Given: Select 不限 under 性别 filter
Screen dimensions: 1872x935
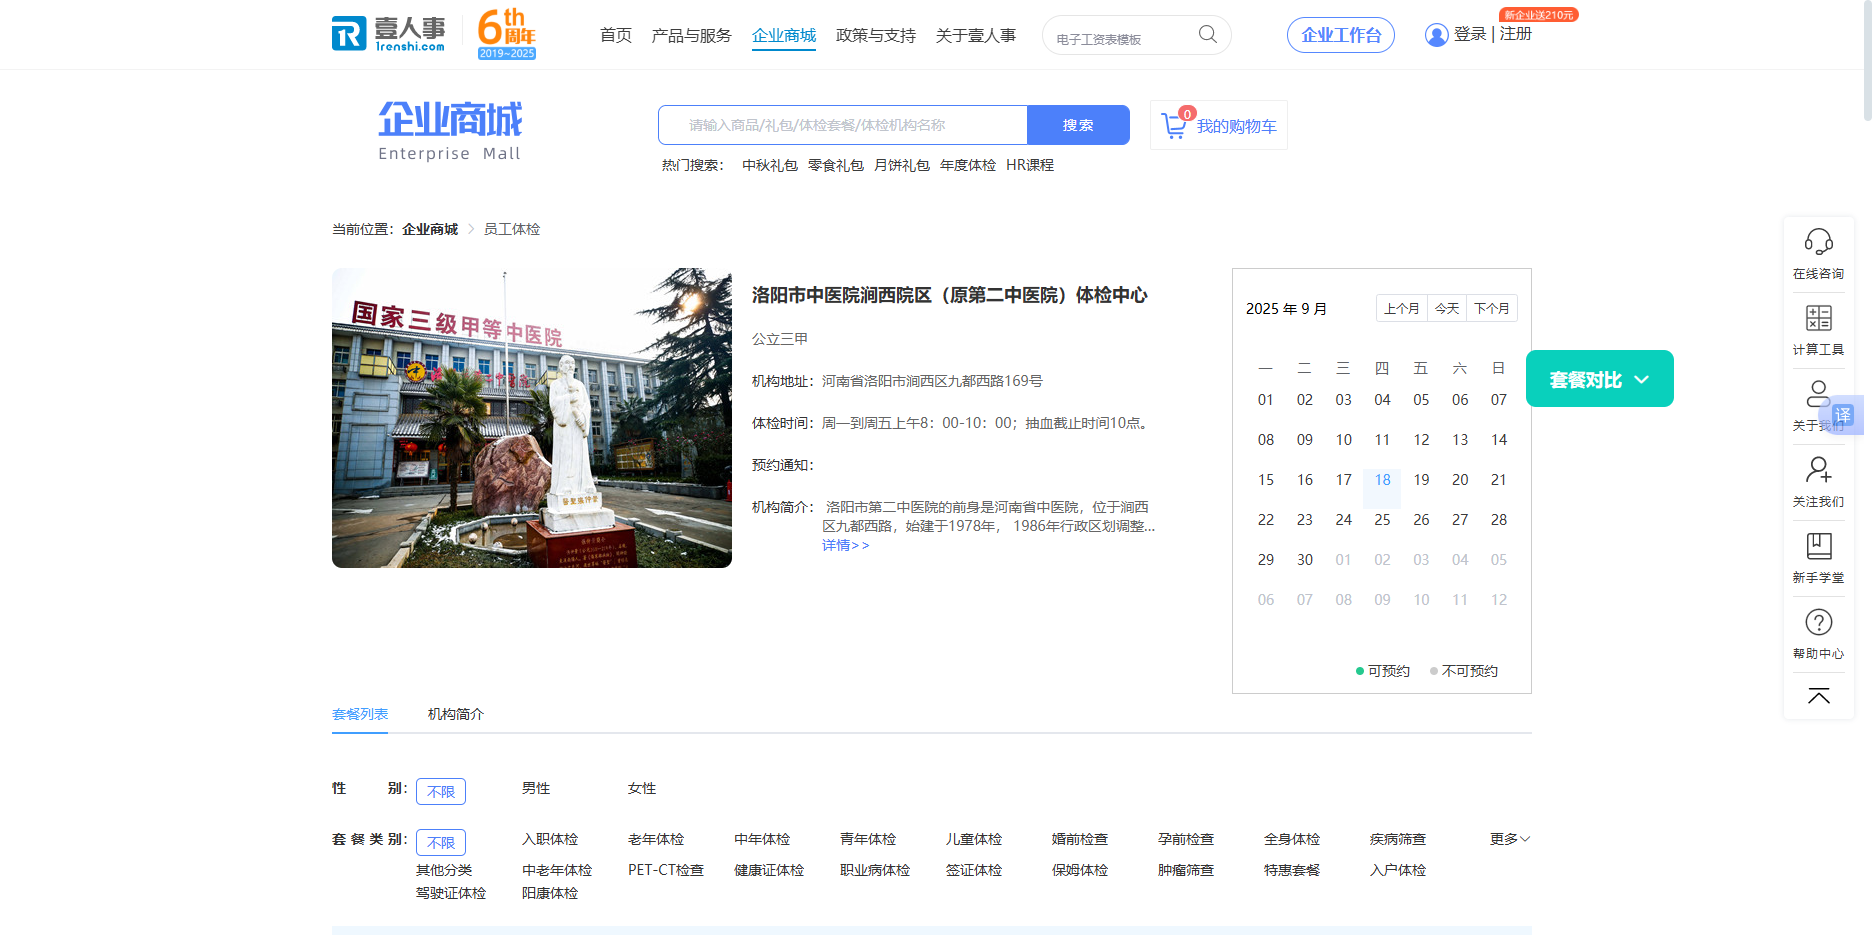Looking at the screenshot, I should click(441, 791).
